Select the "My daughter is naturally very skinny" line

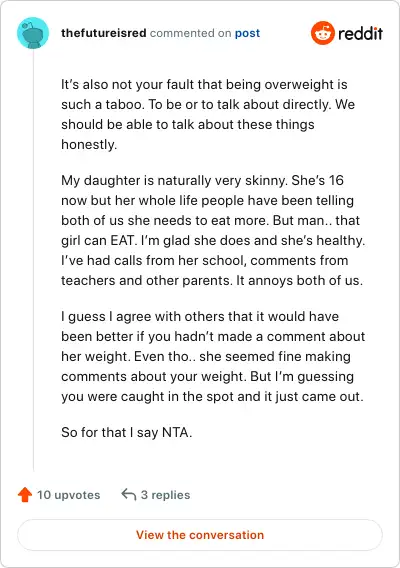coord(202,180)
